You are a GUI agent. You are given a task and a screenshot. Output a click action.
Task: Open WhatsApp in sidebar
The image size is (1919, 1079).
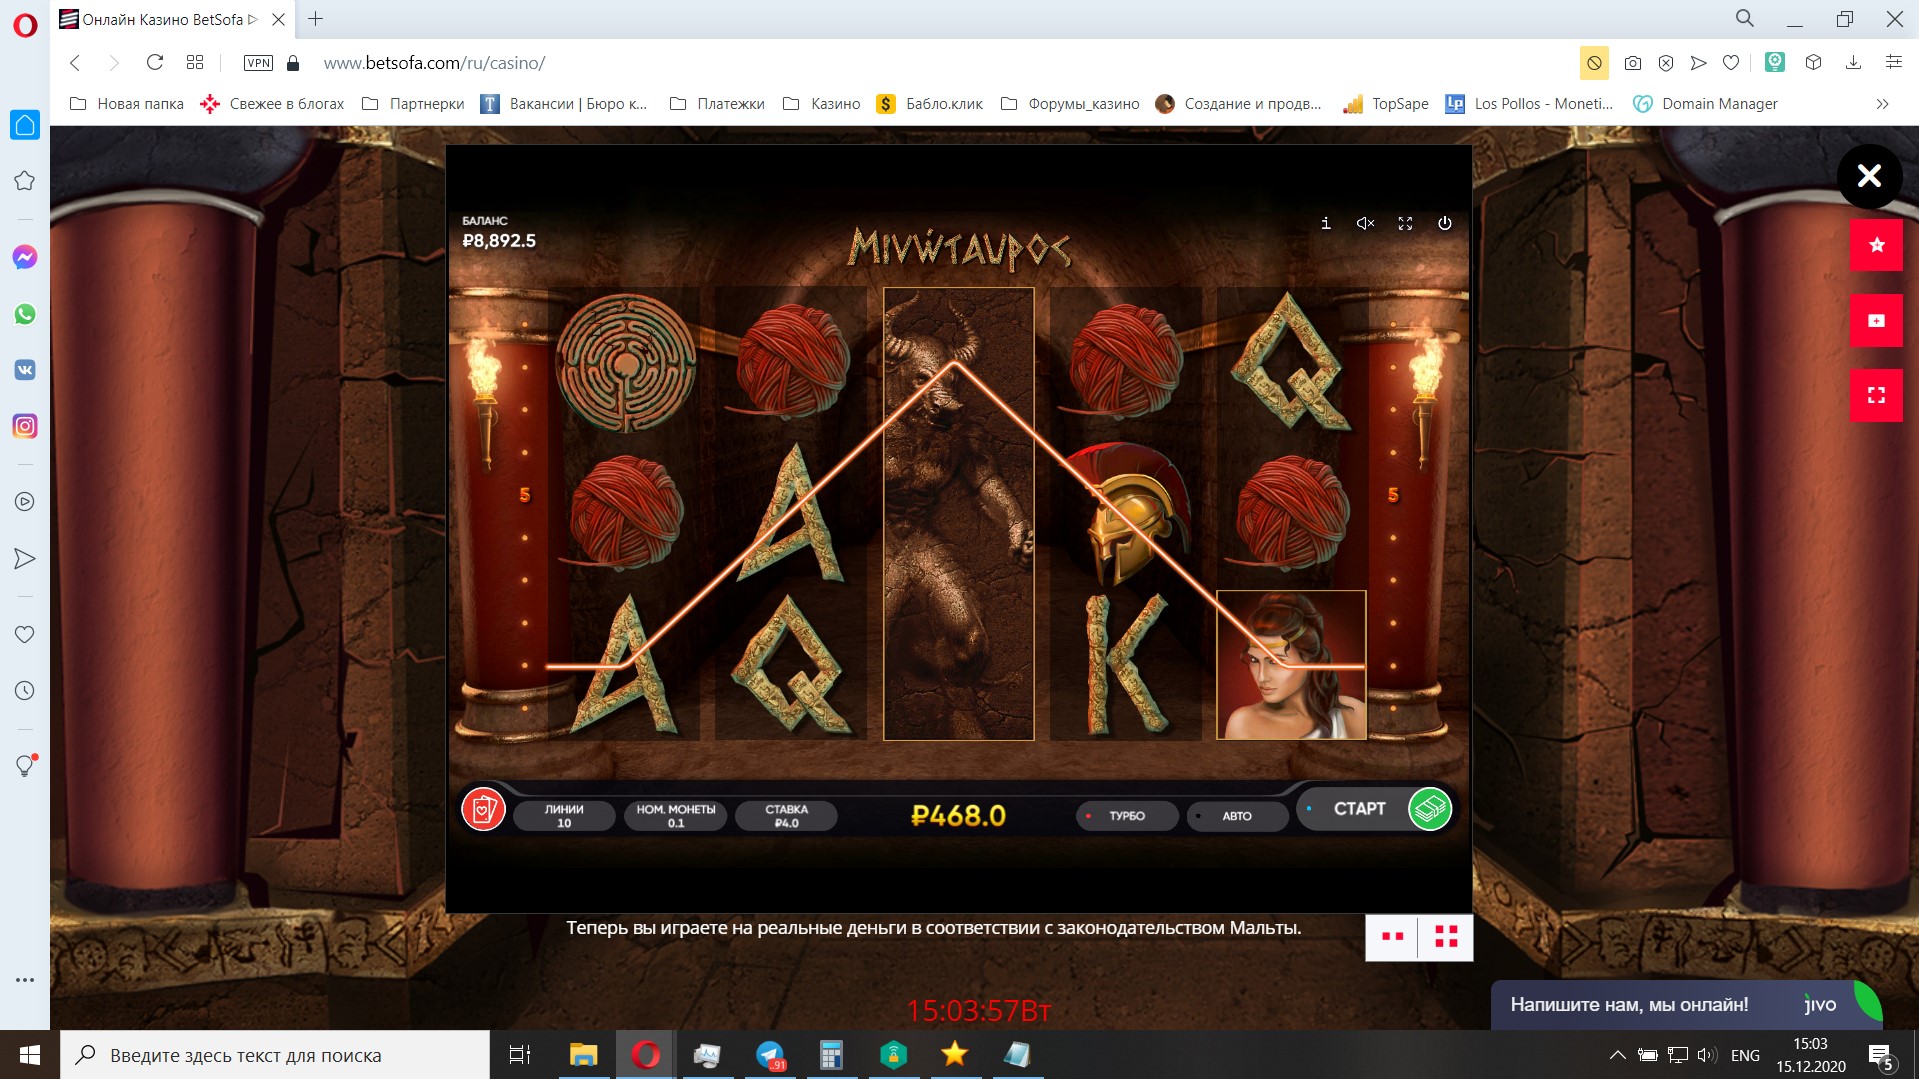pyautogui.click(x=25, y=314)
